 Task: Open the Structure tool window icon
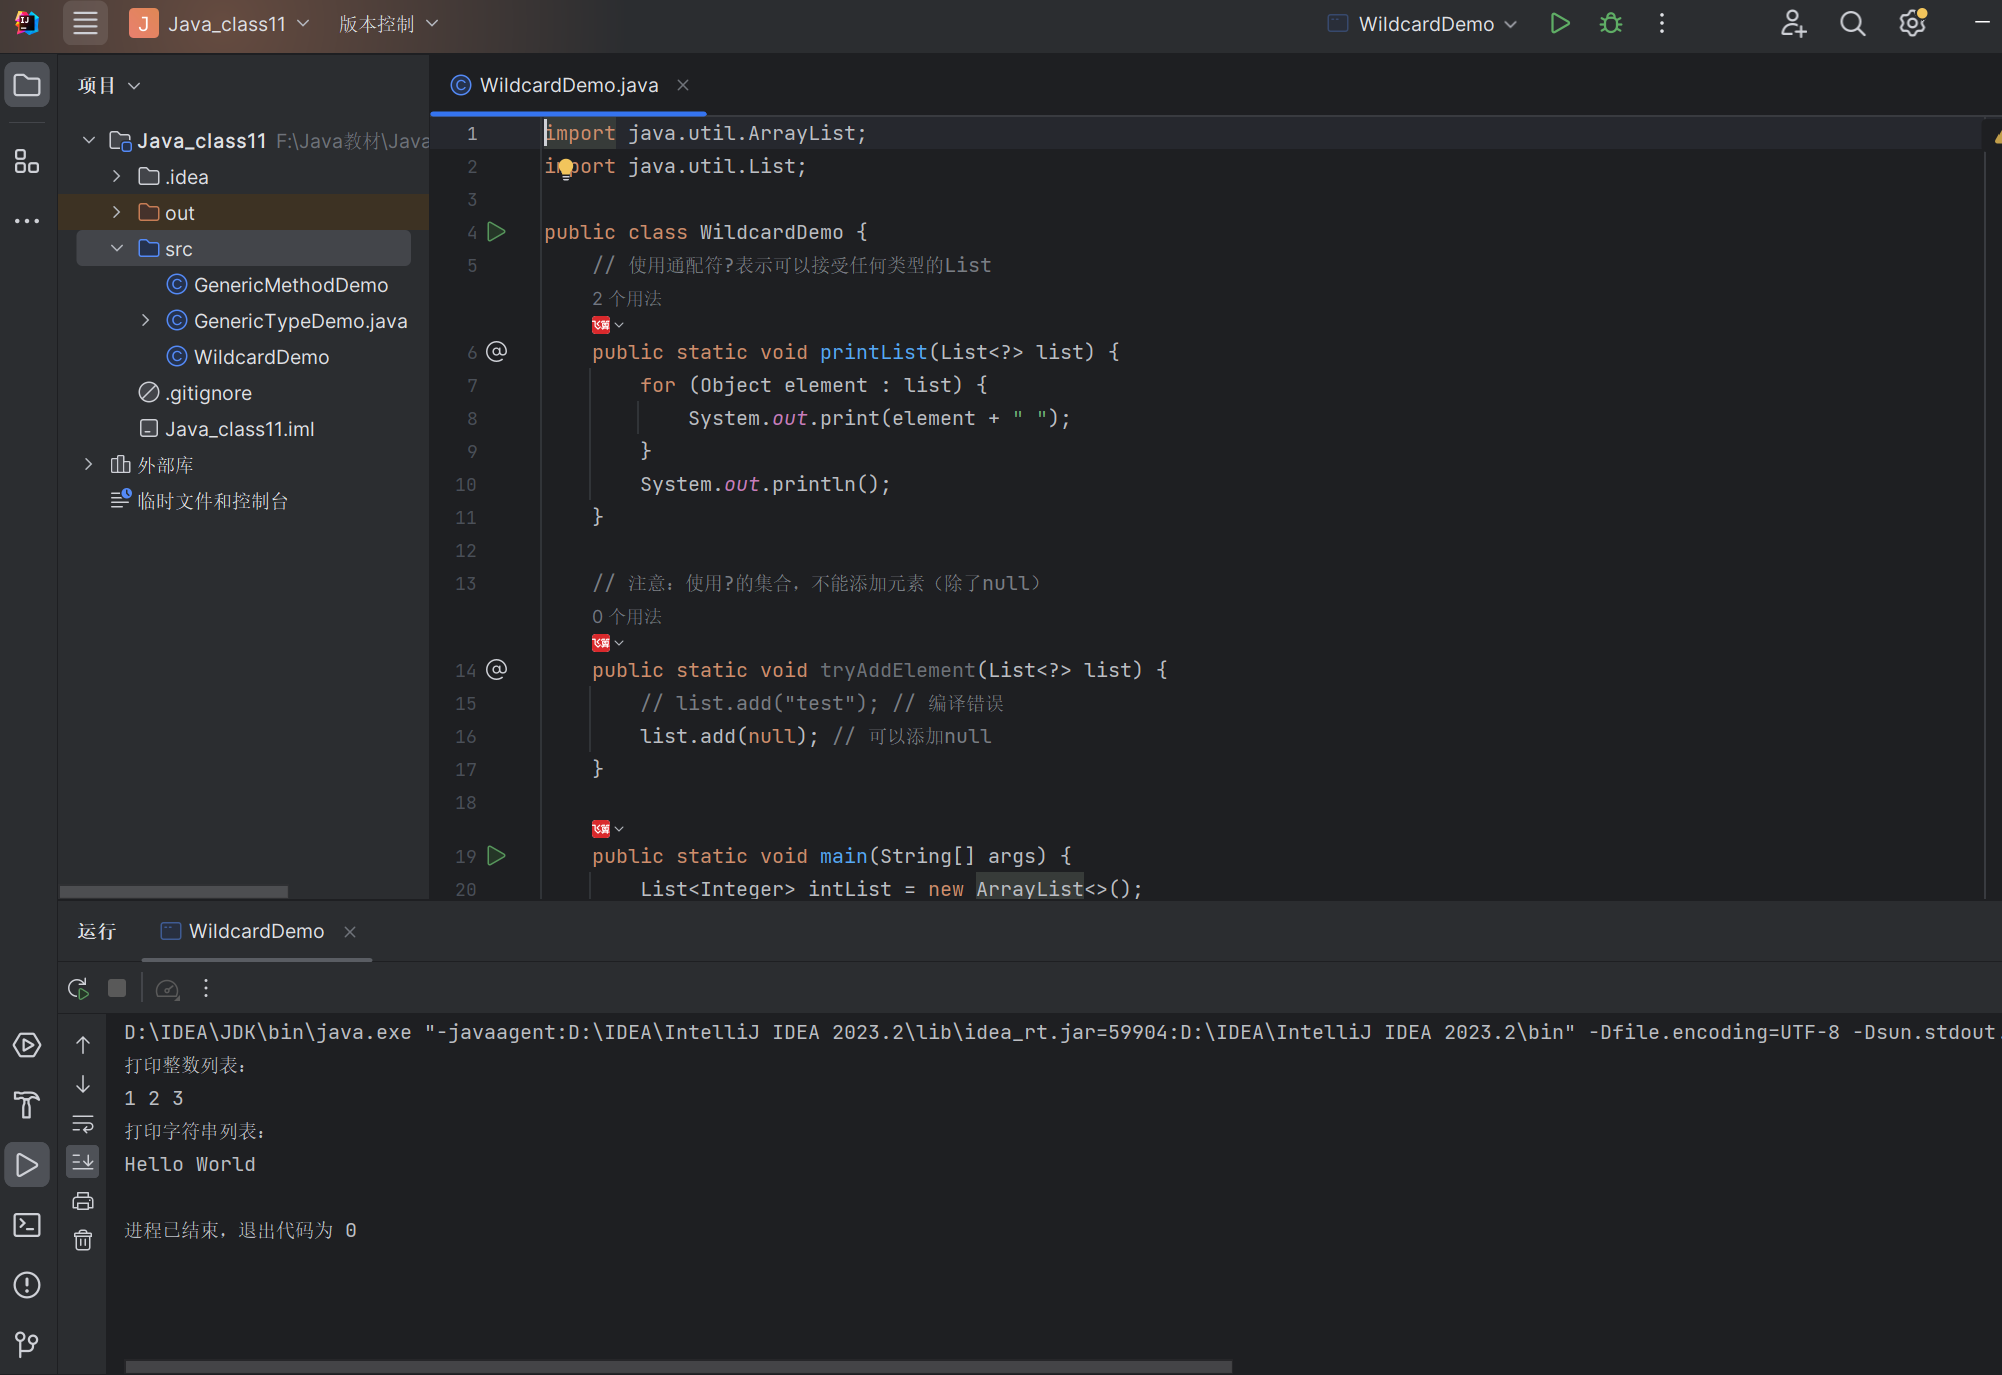coord(27,161)
